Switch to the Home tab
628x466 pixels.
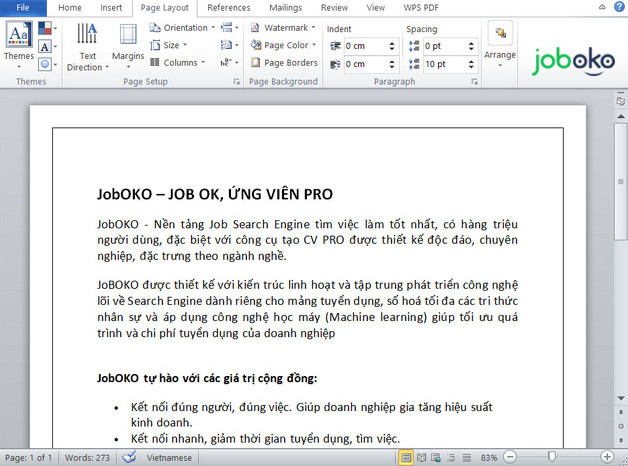(x=70, y=8)
